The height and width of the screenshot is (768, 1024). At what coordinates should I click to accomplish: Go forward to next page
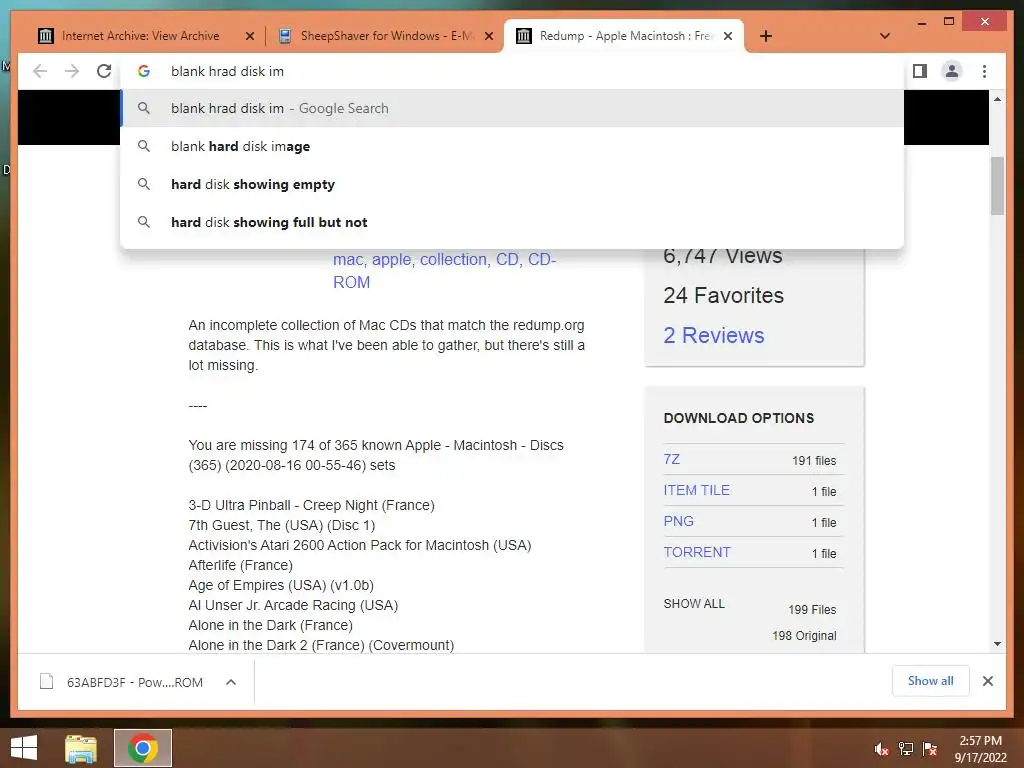pyautogui.click(x=72, y=71)
